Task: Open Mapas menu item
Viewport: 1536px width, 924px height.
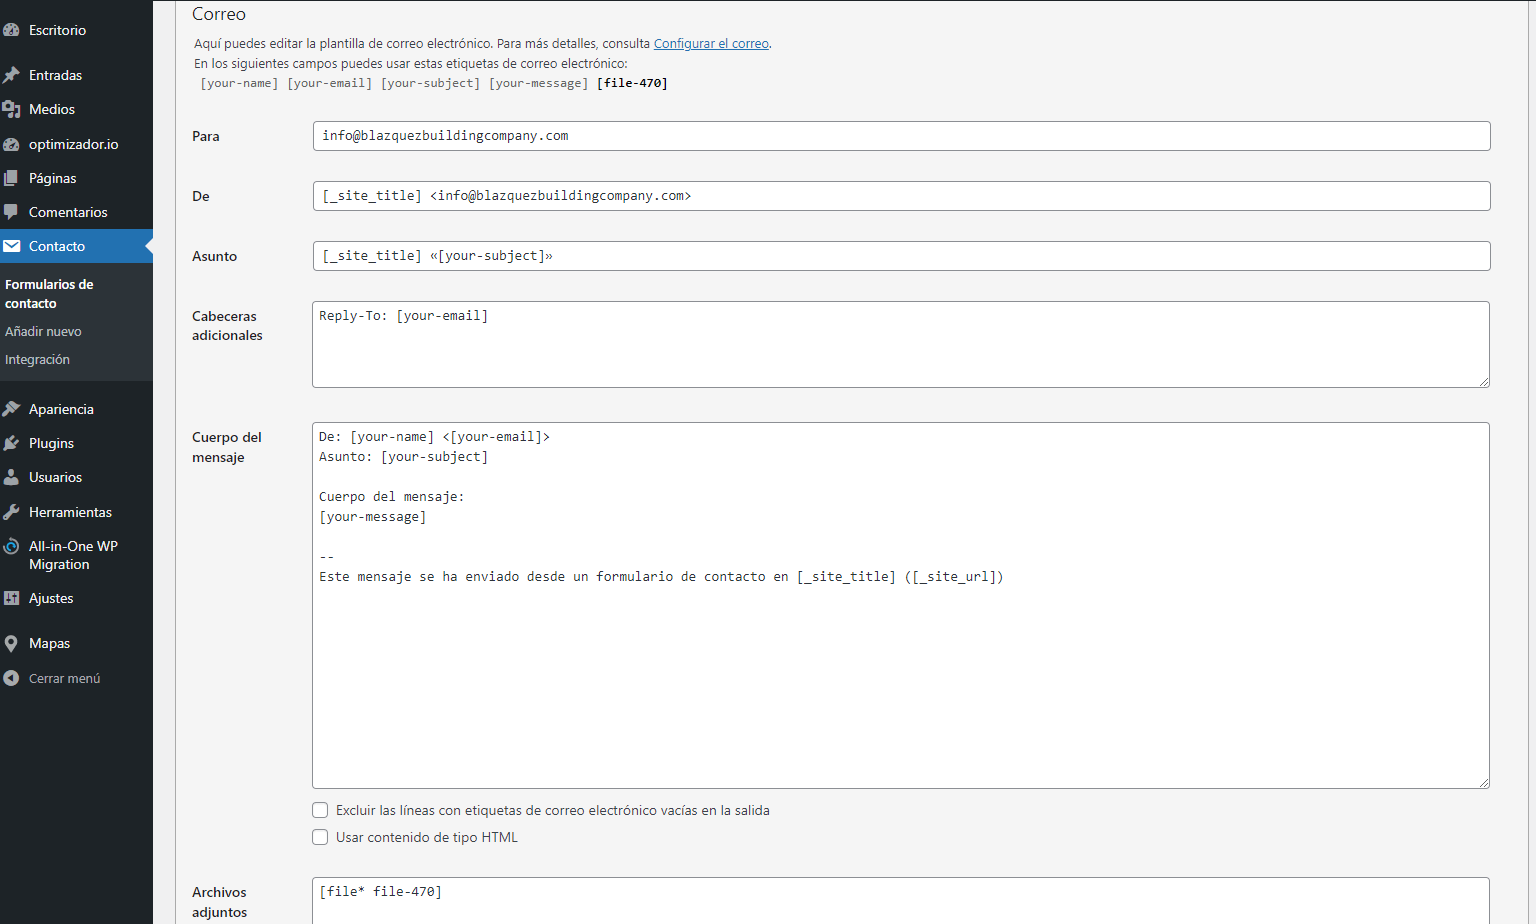Action: click(49, 643)
